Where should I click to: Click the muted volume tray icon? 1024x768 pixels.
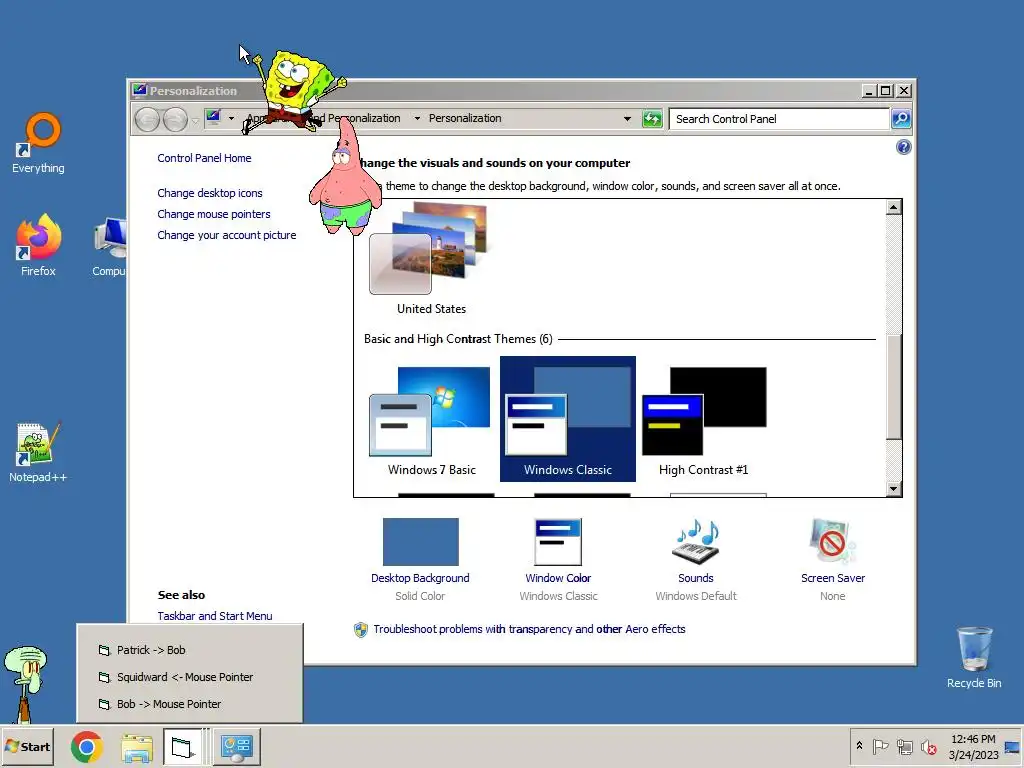[928, 746]
